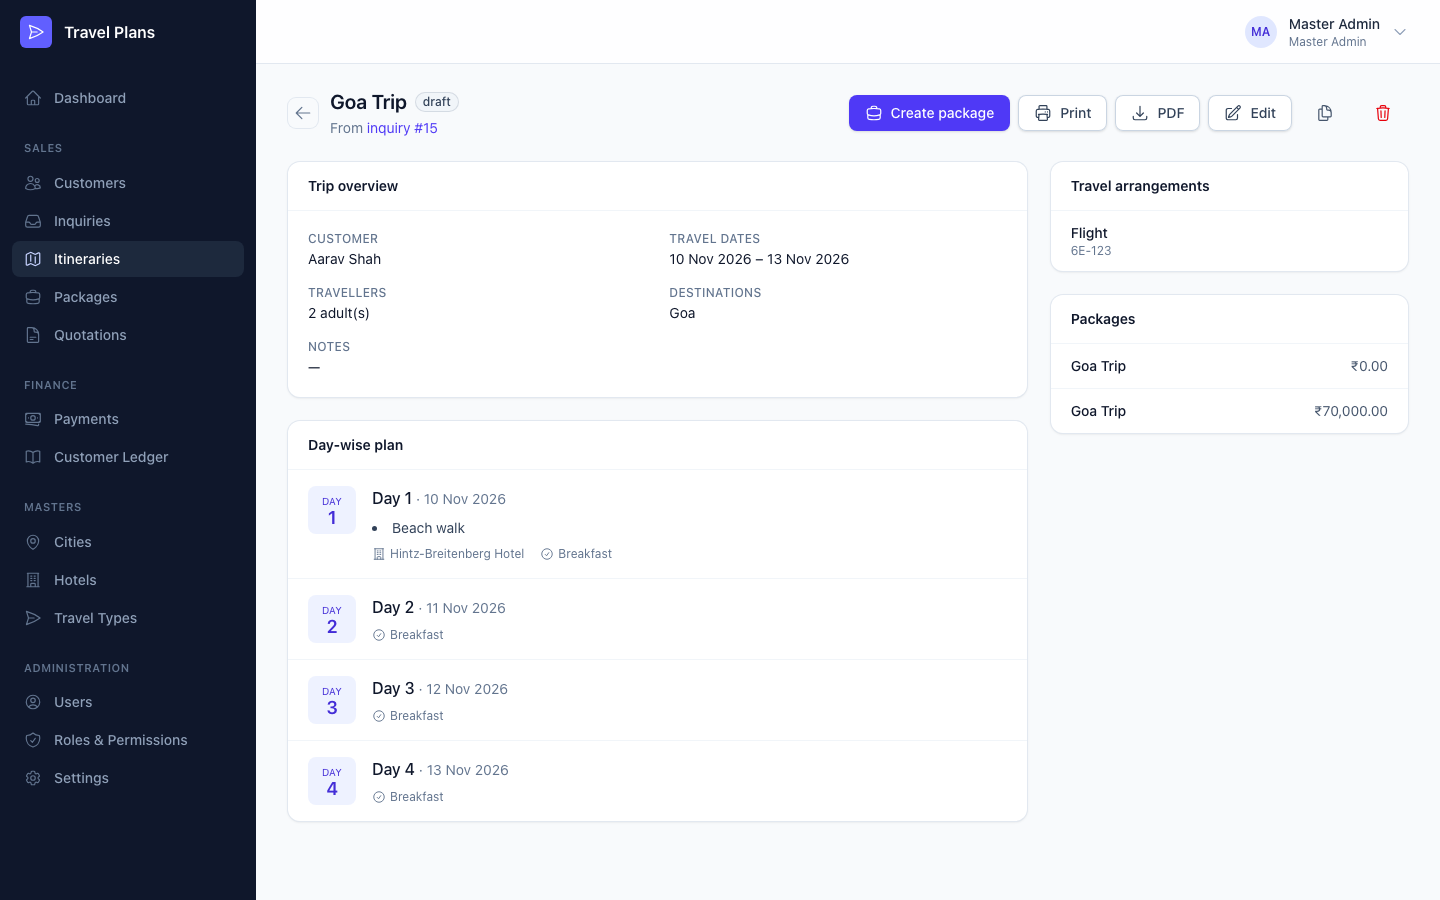1440x900 pixels.
Task: Click the Inquiries inbox icon
Action: [33, 221]
